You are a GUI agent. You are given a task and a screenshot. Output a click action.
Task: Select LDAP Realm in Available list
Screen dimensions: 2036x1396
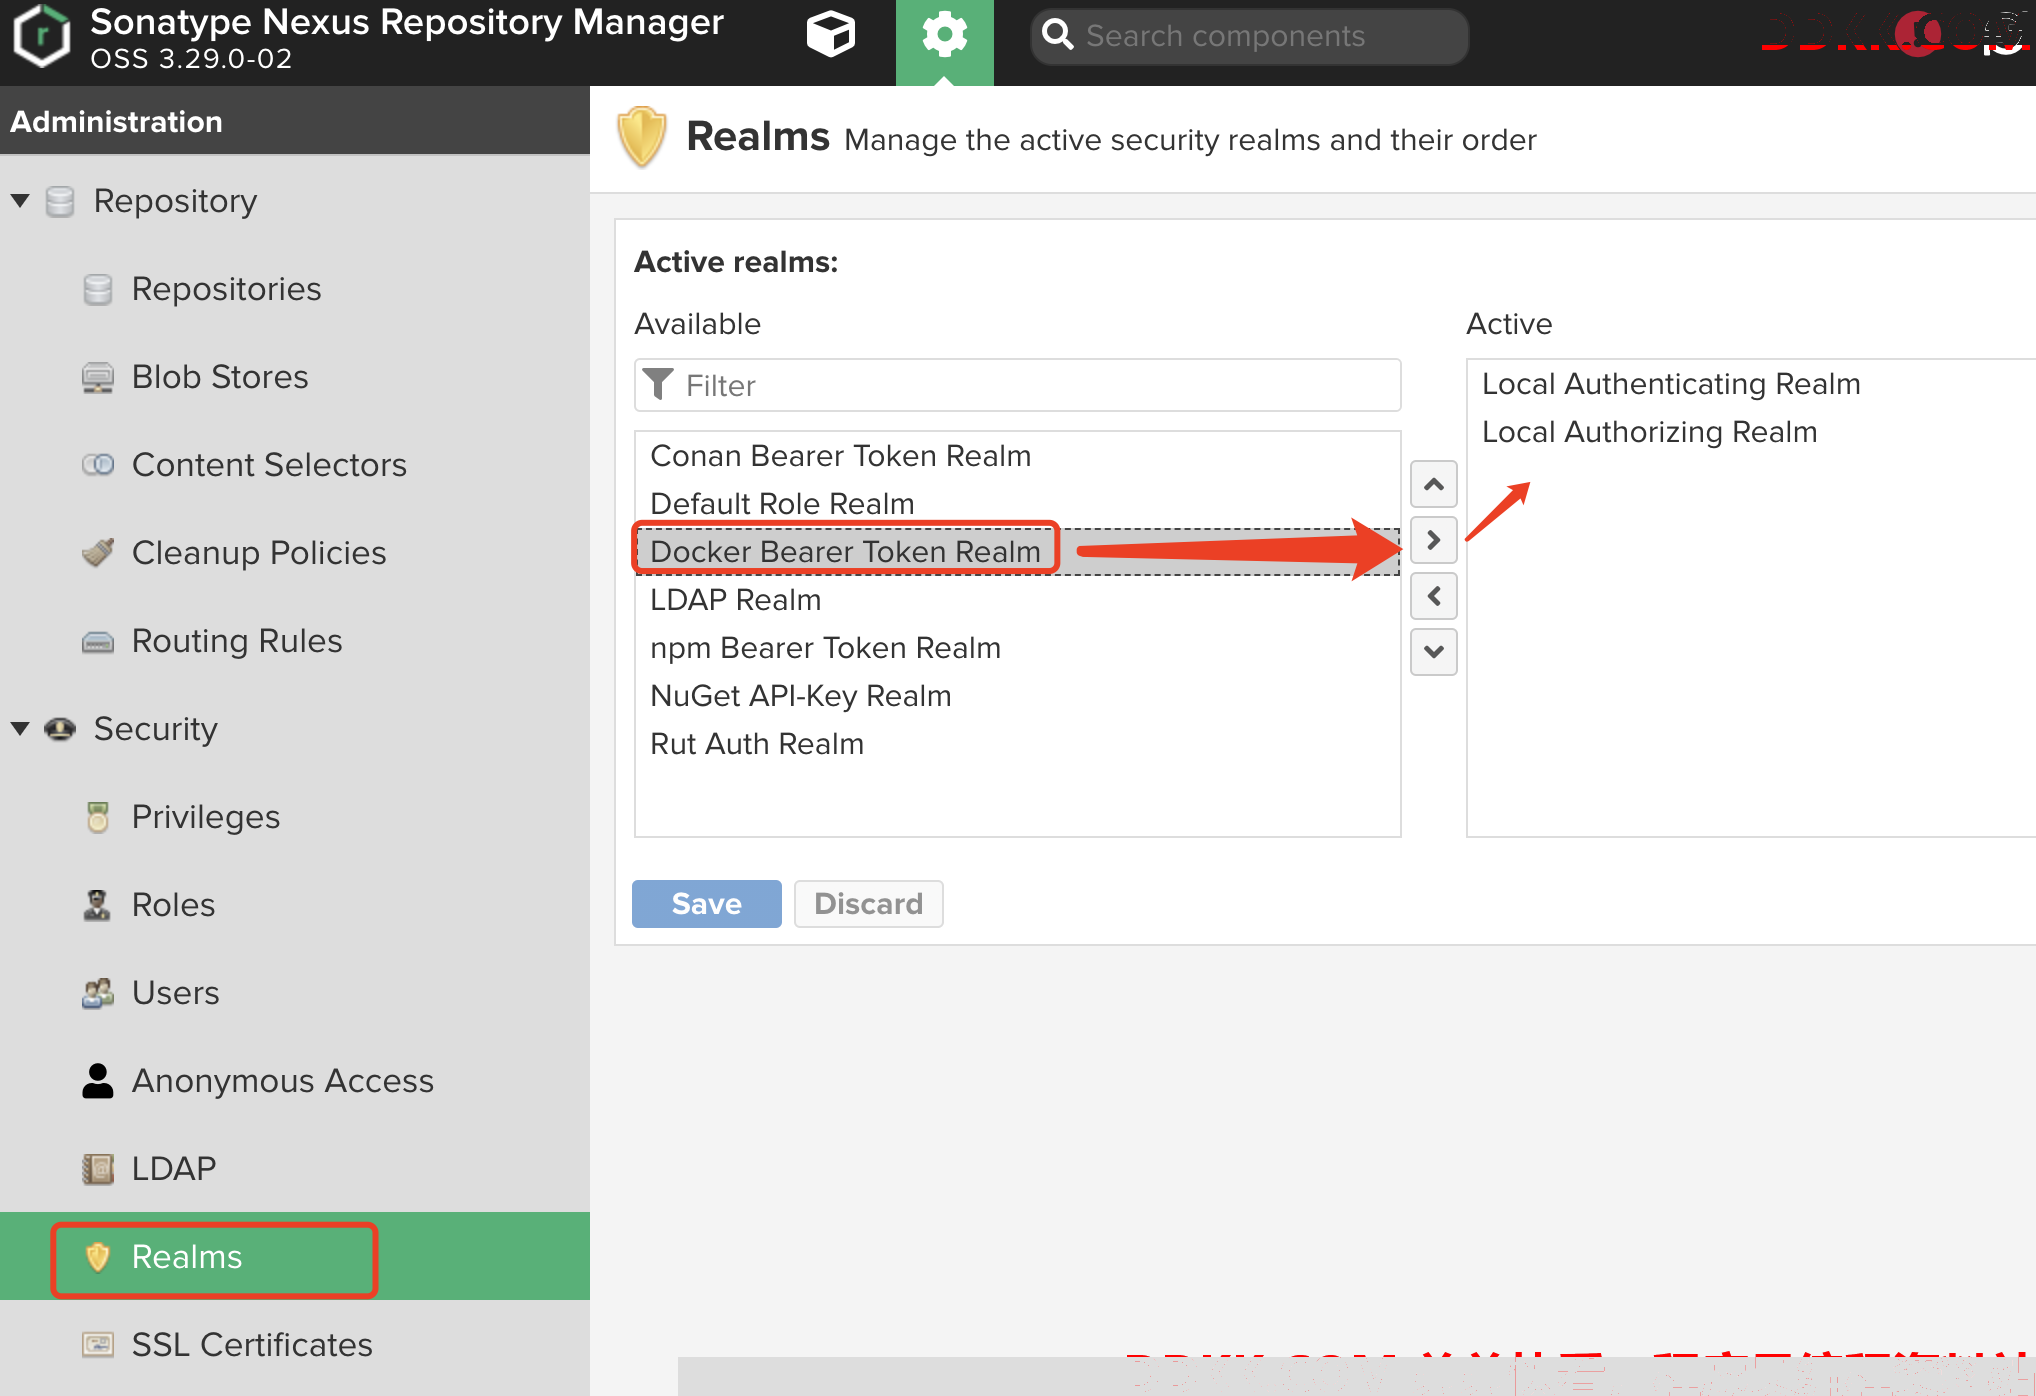1018,600
